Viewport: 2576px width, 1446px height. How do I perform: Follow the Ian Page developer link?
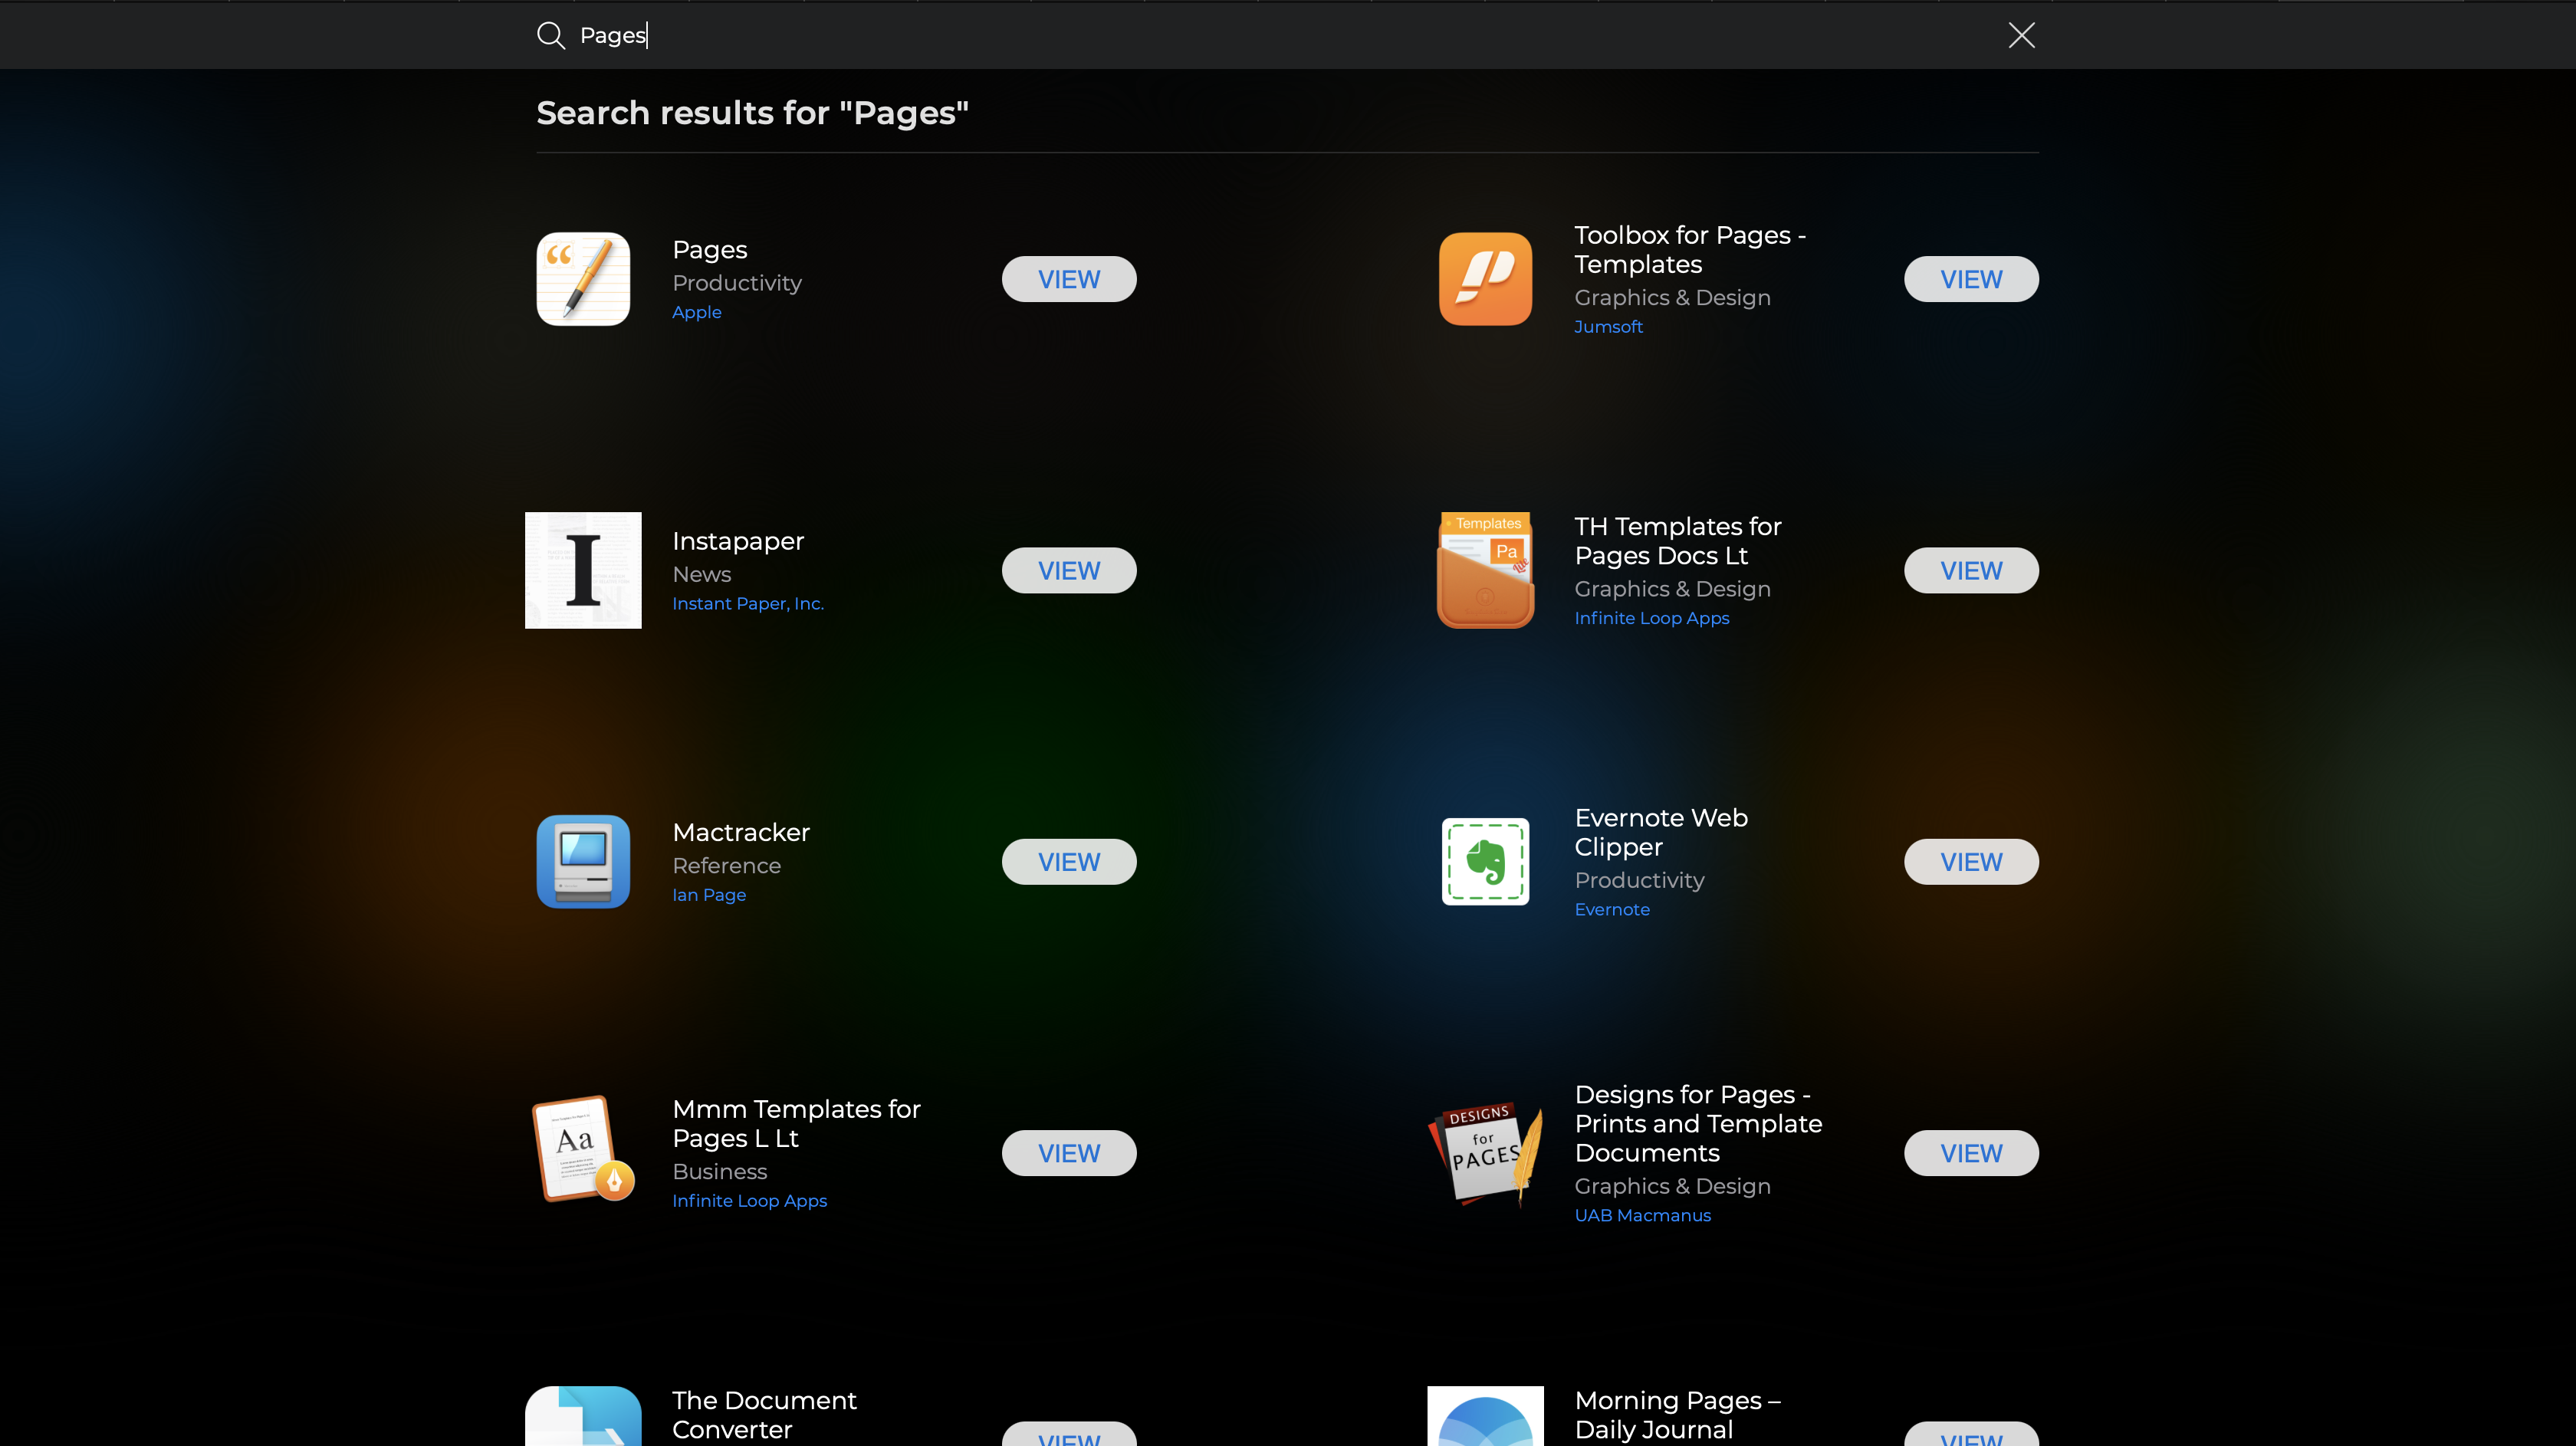(709, 895)
